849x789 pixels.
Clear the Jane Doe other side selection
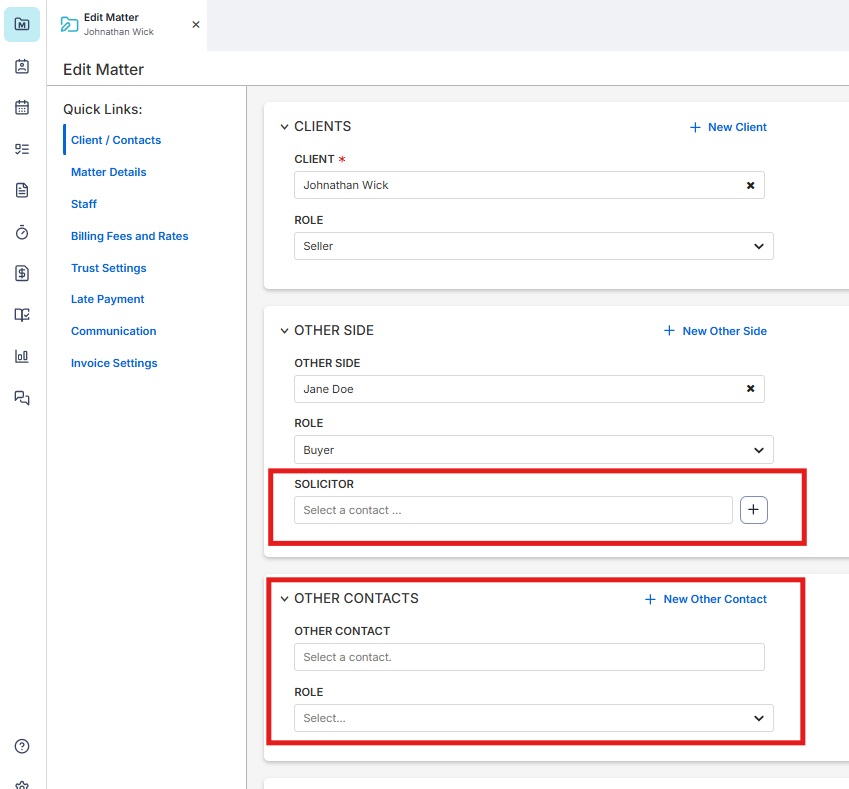[x=750, y=389]
